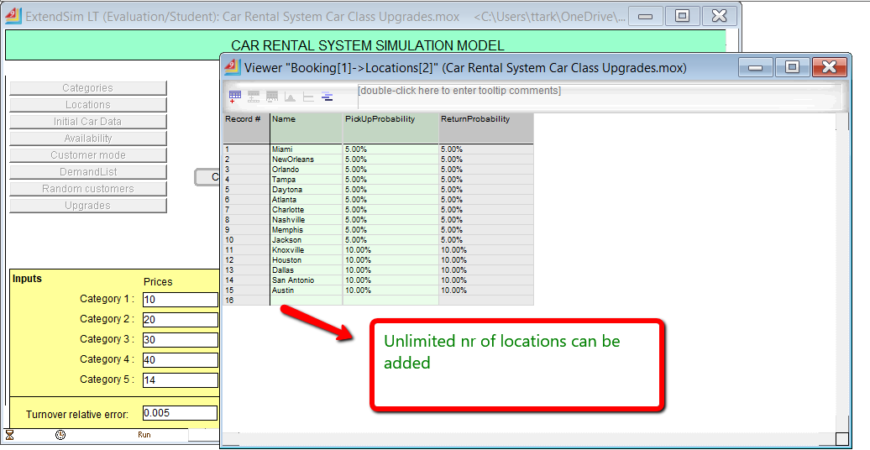Click the Category 2 price field
The image size is (870, 450).
(x=180, y=320)
